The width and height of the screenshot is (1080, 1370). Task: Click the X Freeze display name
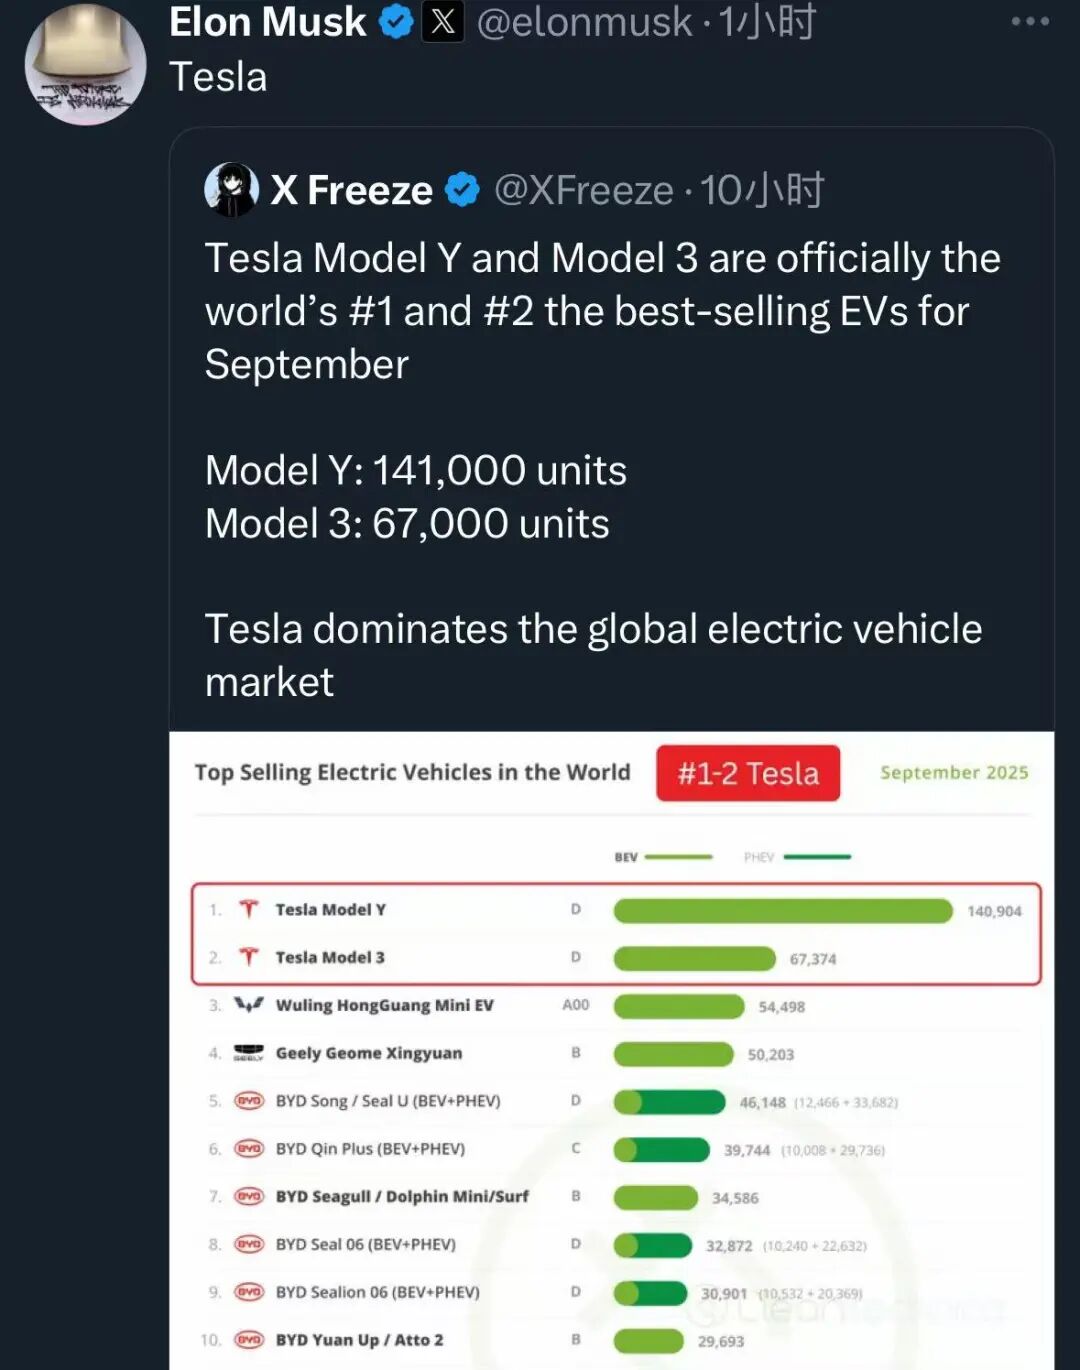pos(351,189)
